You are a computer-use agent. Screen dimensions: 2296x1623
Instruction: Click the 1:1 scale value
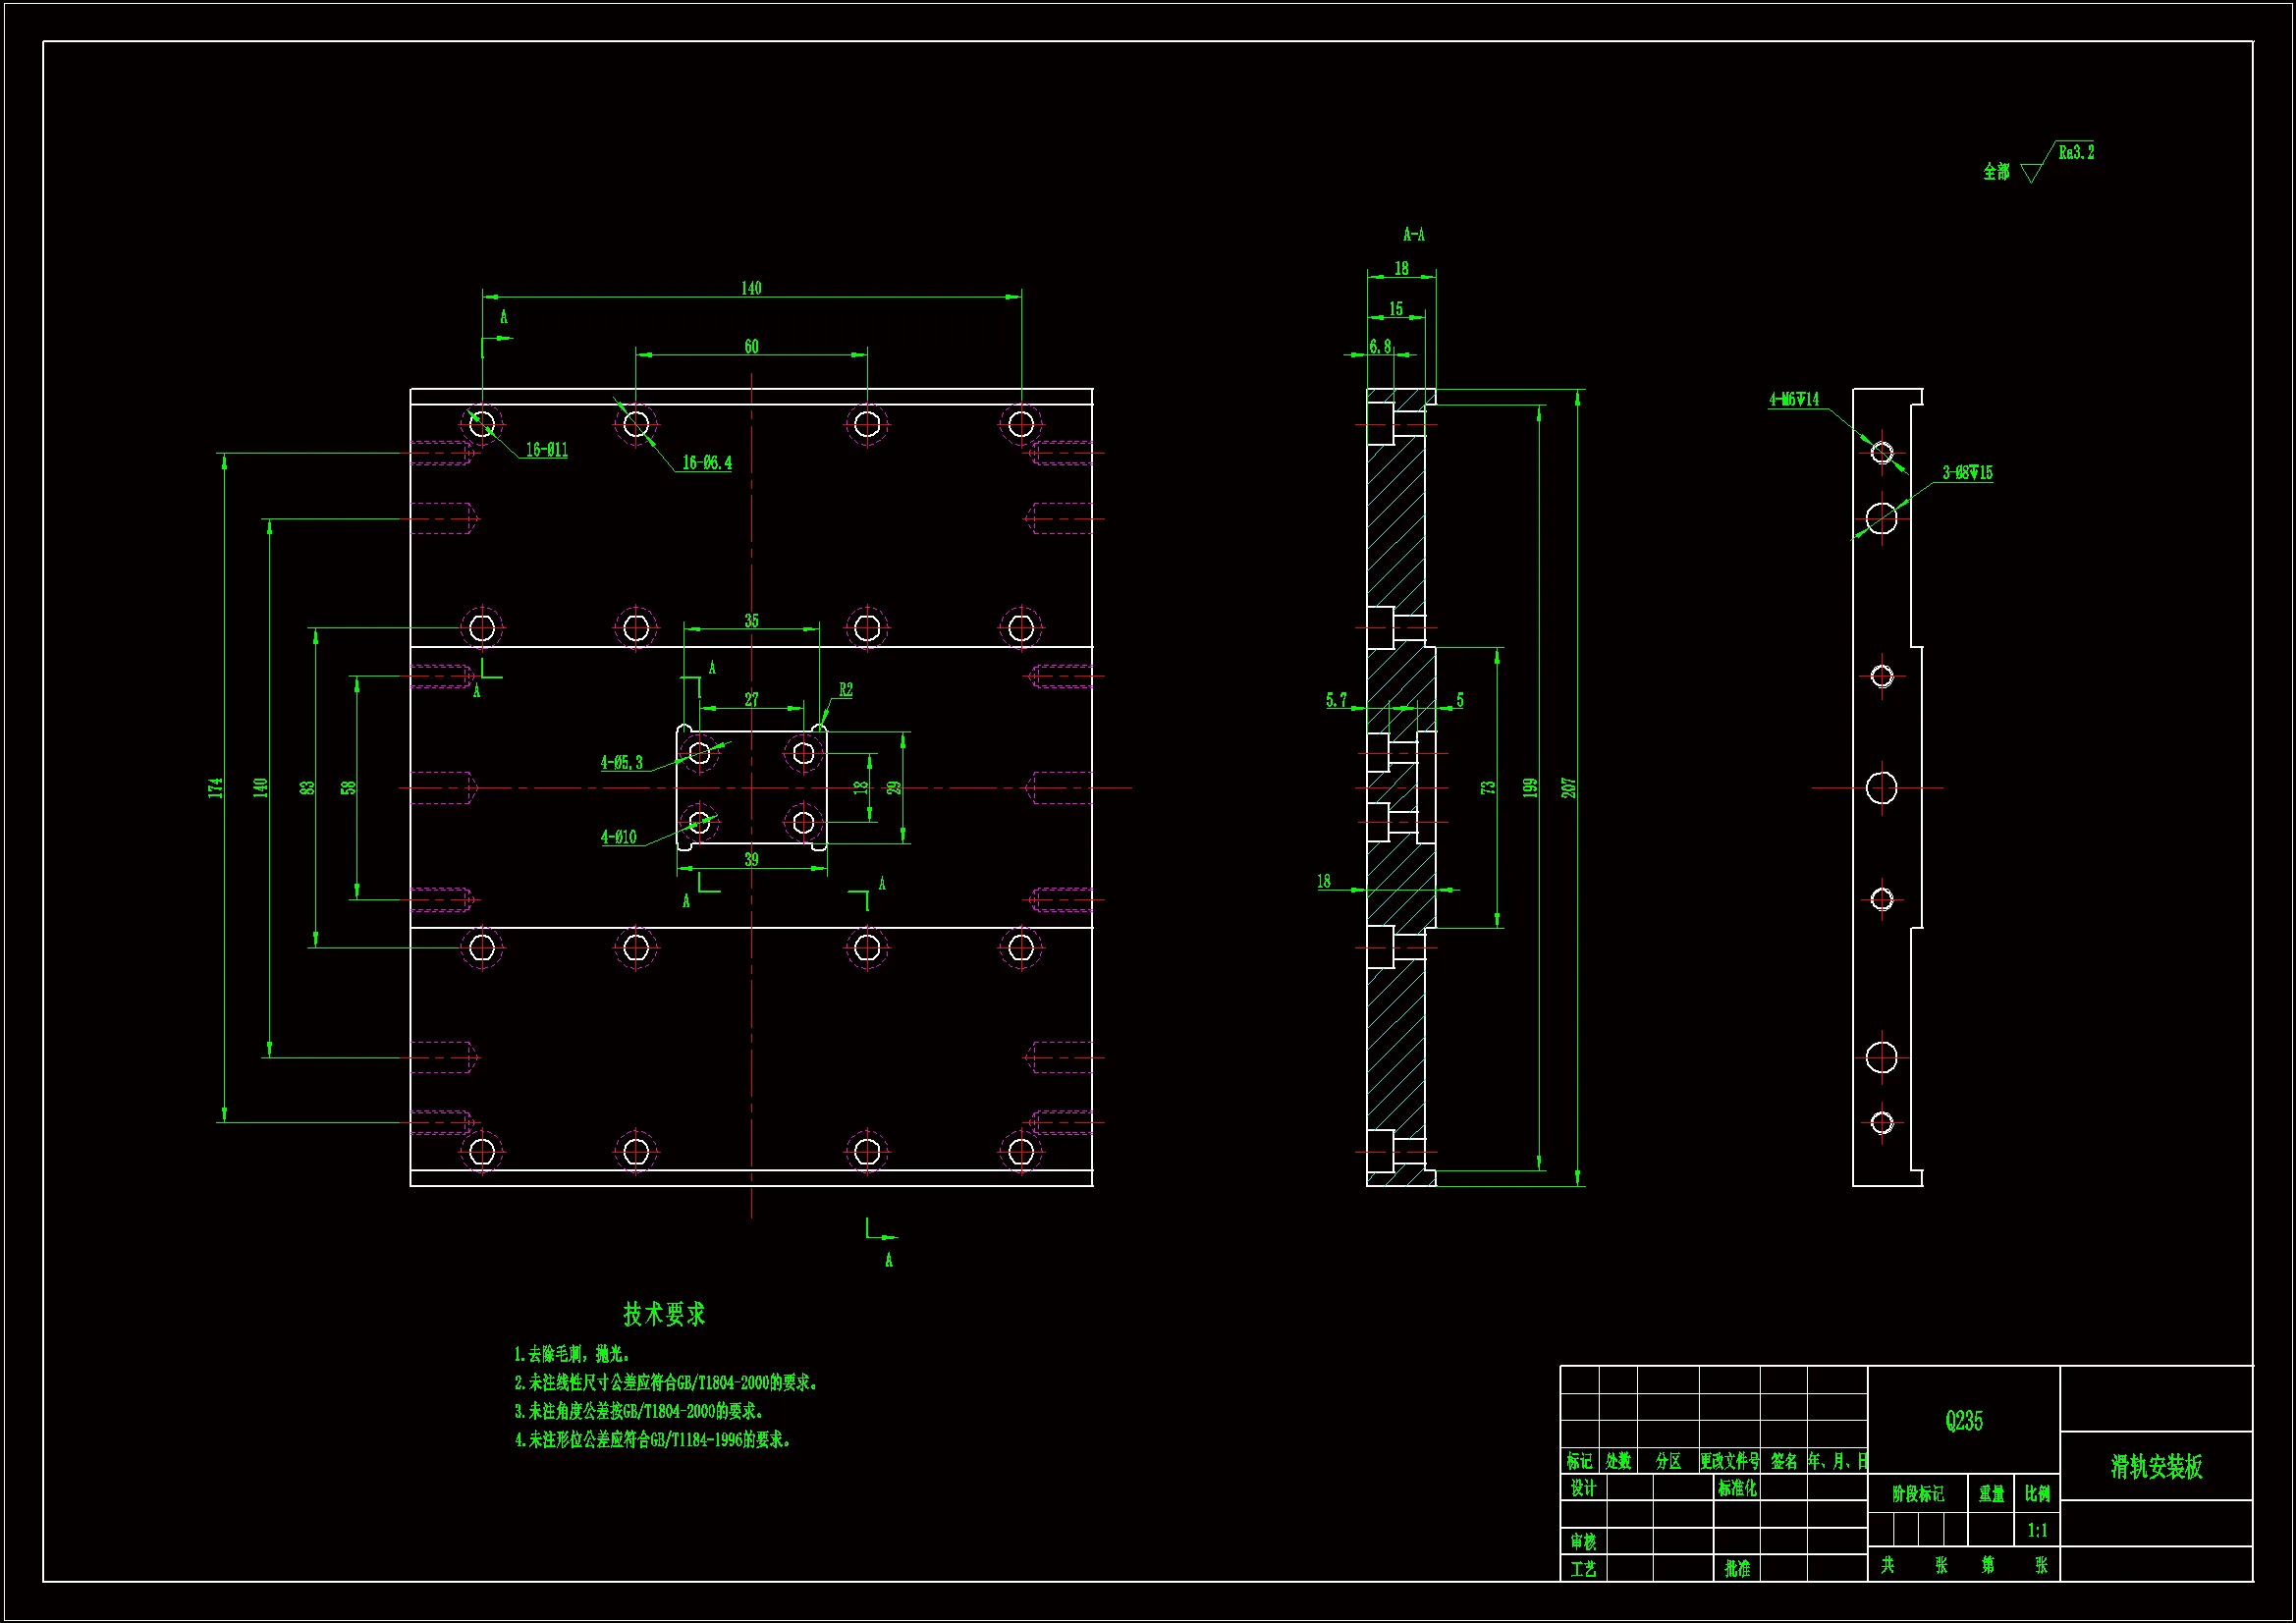click(2037, 1530)
